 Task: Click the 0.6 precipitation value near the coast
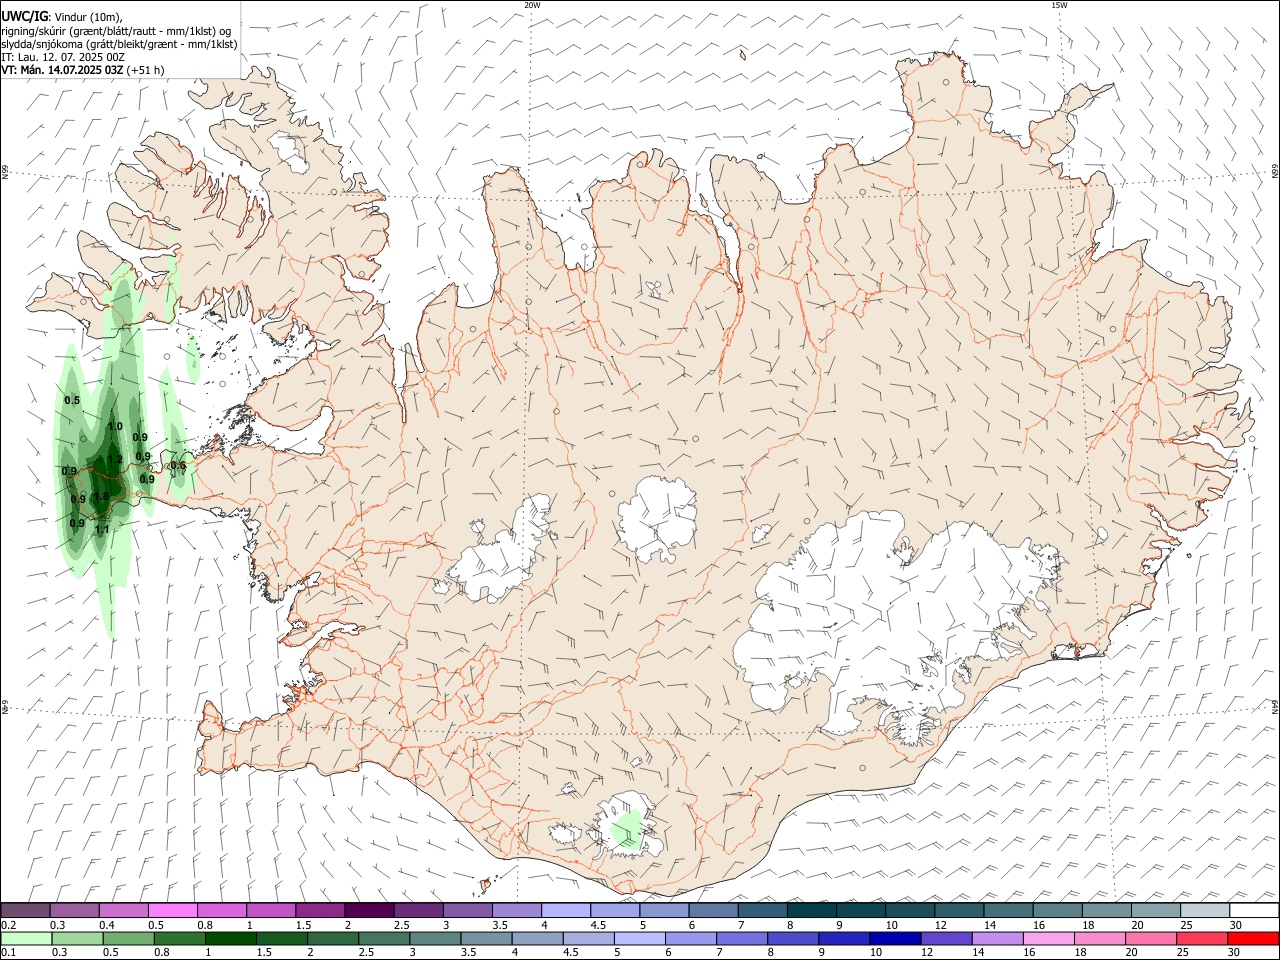pos(177,465)
